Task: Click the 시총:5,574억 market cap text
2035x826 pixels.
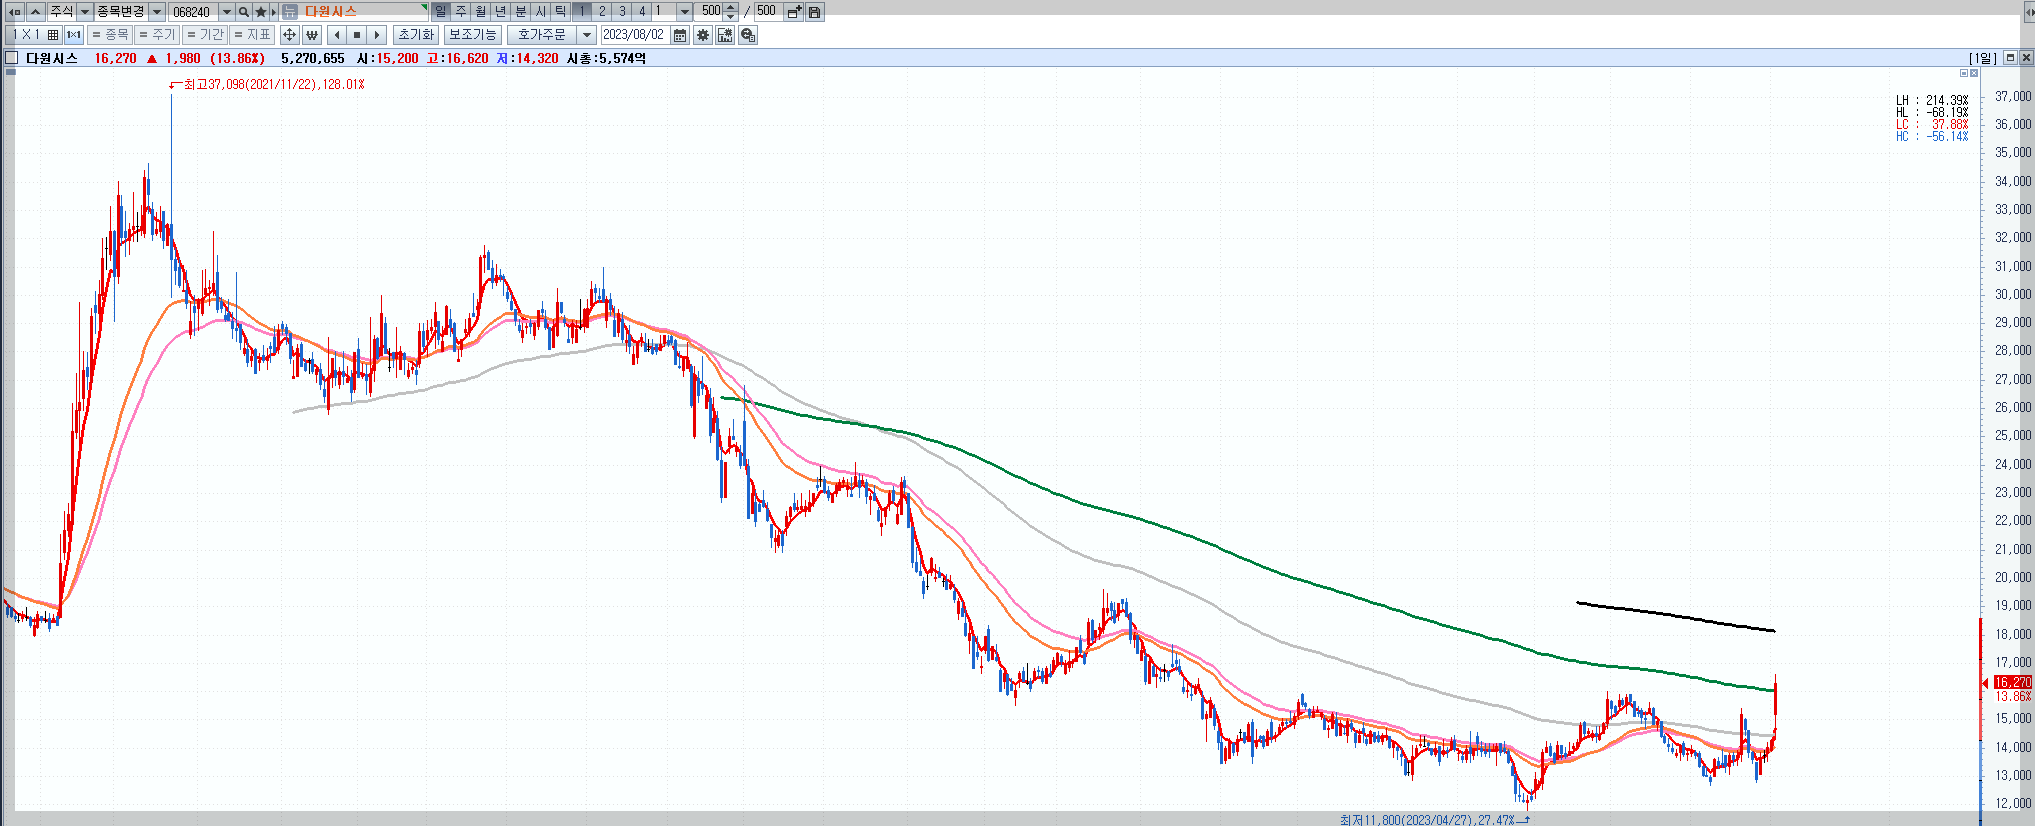Action: point(606,58)
